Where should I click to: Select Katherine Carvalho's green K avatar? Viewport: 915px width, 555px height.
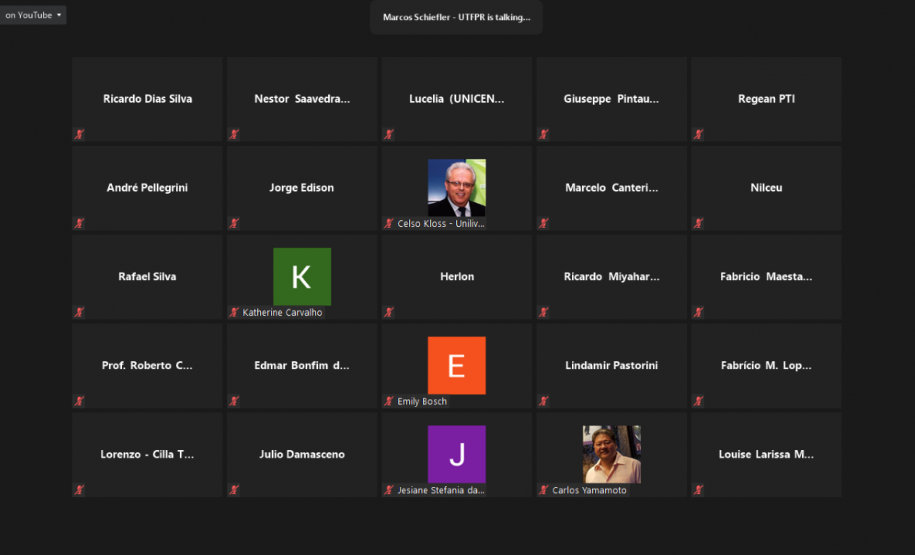point(301,276)
